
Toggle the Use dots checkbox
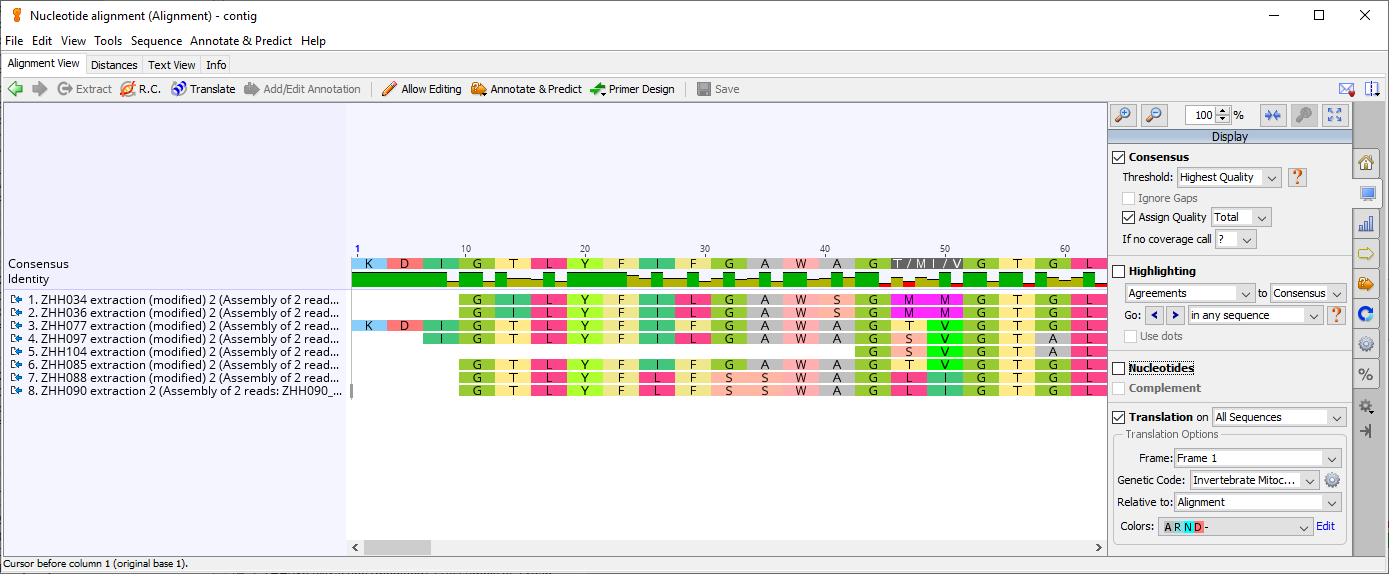point(1129,336)
